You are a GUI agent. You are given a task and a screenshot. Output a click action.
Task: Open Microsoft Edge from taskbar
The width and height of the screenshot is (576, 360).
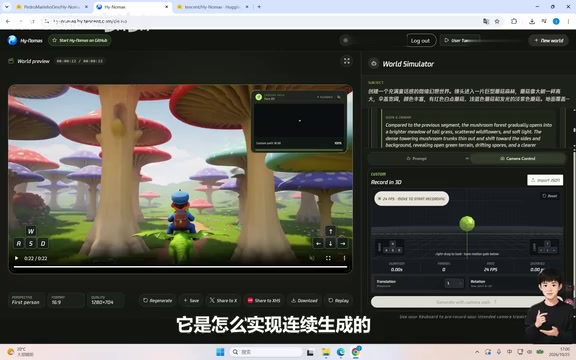341,352
